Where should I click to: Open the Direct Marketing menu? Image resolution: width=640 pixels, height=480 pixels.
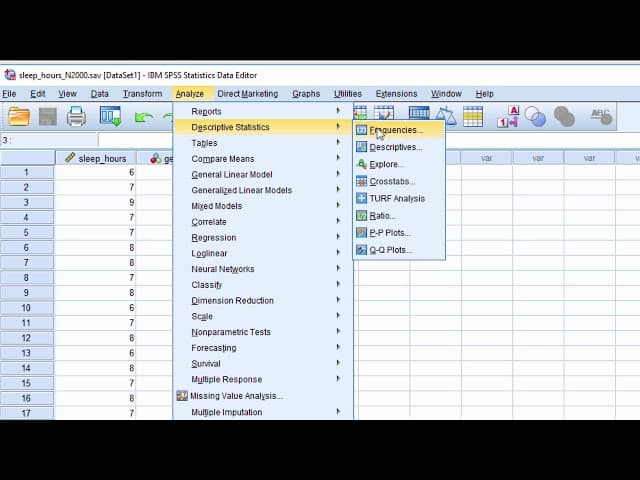coord(247,94)
